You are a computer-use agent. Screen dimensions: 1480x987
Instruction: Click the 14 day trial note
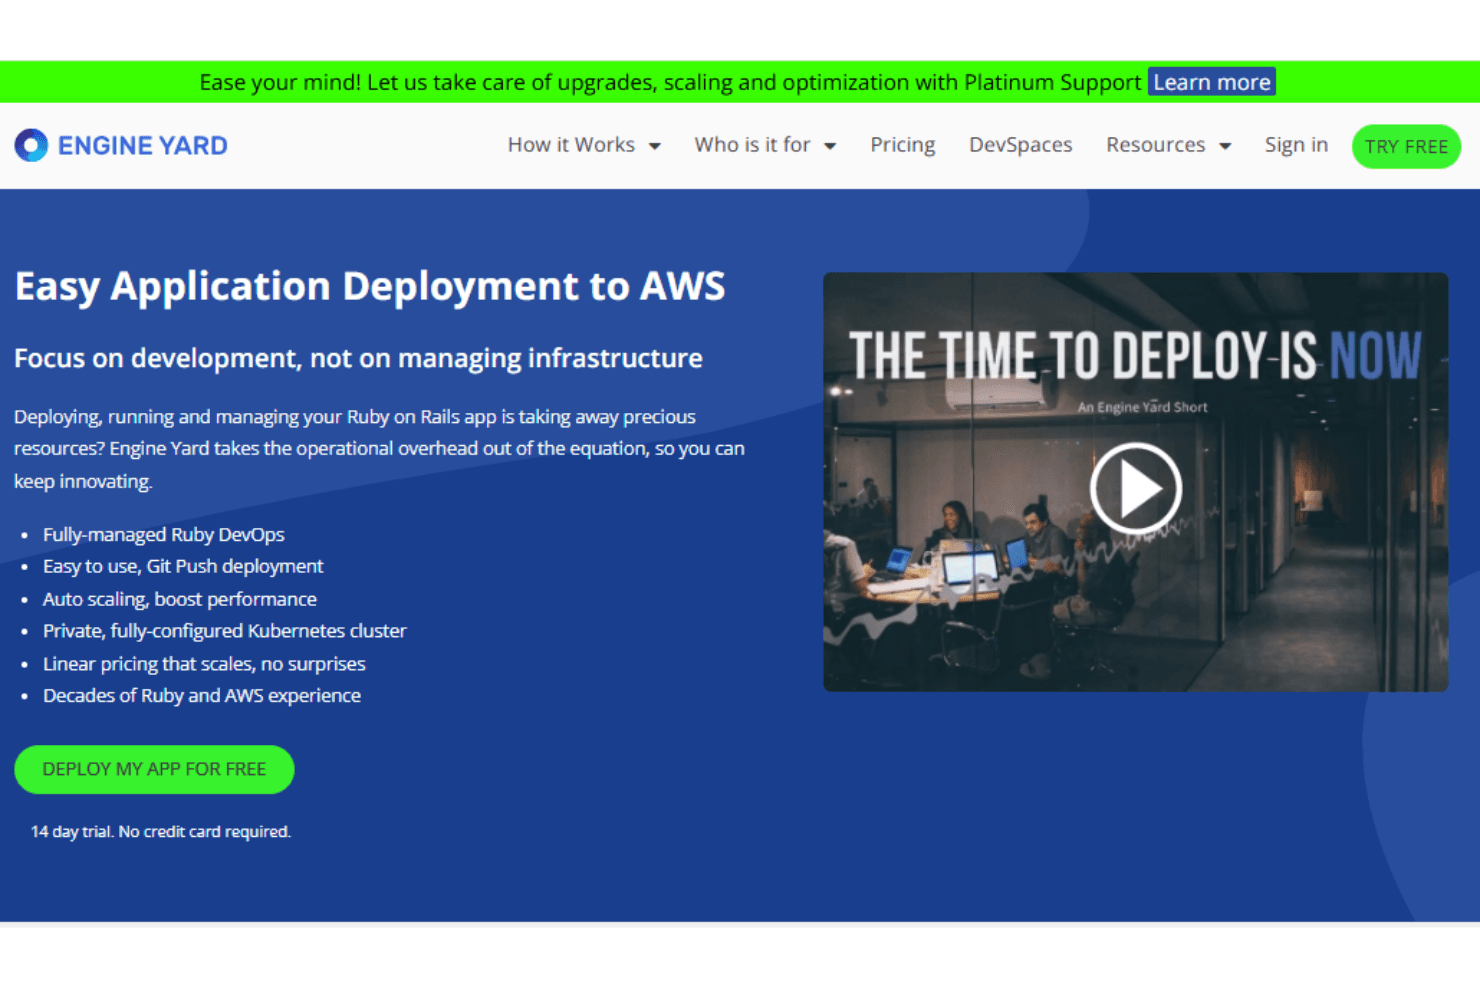(x=161, y=831)
